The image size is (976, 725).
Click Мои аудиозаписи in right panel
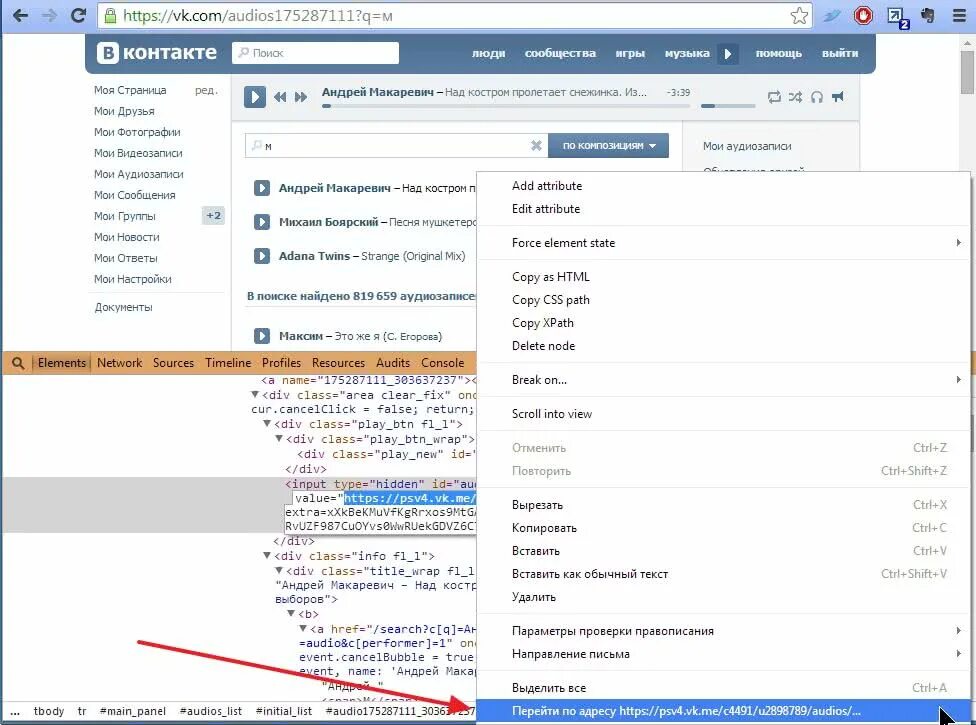747,146
